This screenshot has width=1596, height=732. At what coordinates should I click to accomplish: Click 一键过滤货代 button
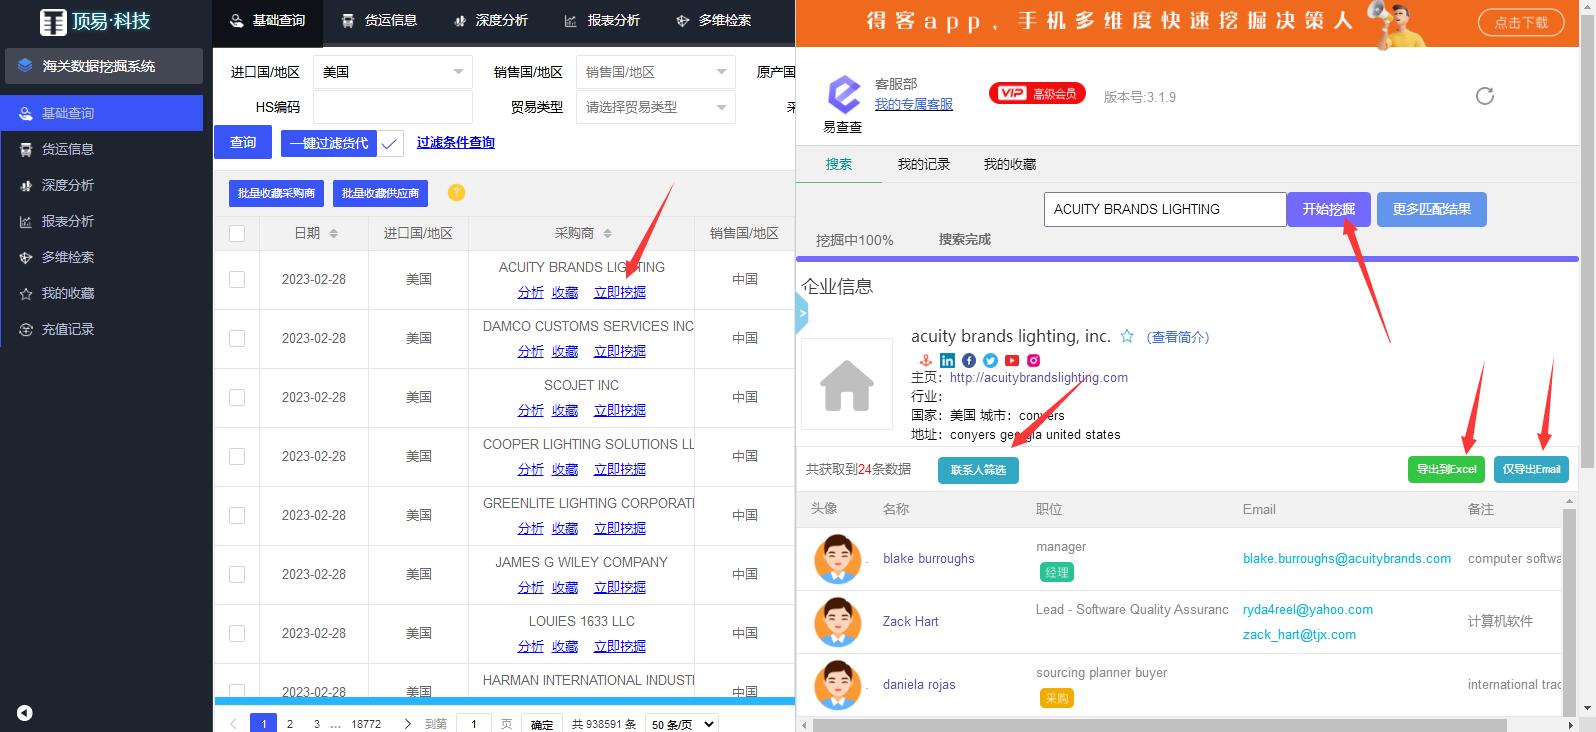coord(329,143)
